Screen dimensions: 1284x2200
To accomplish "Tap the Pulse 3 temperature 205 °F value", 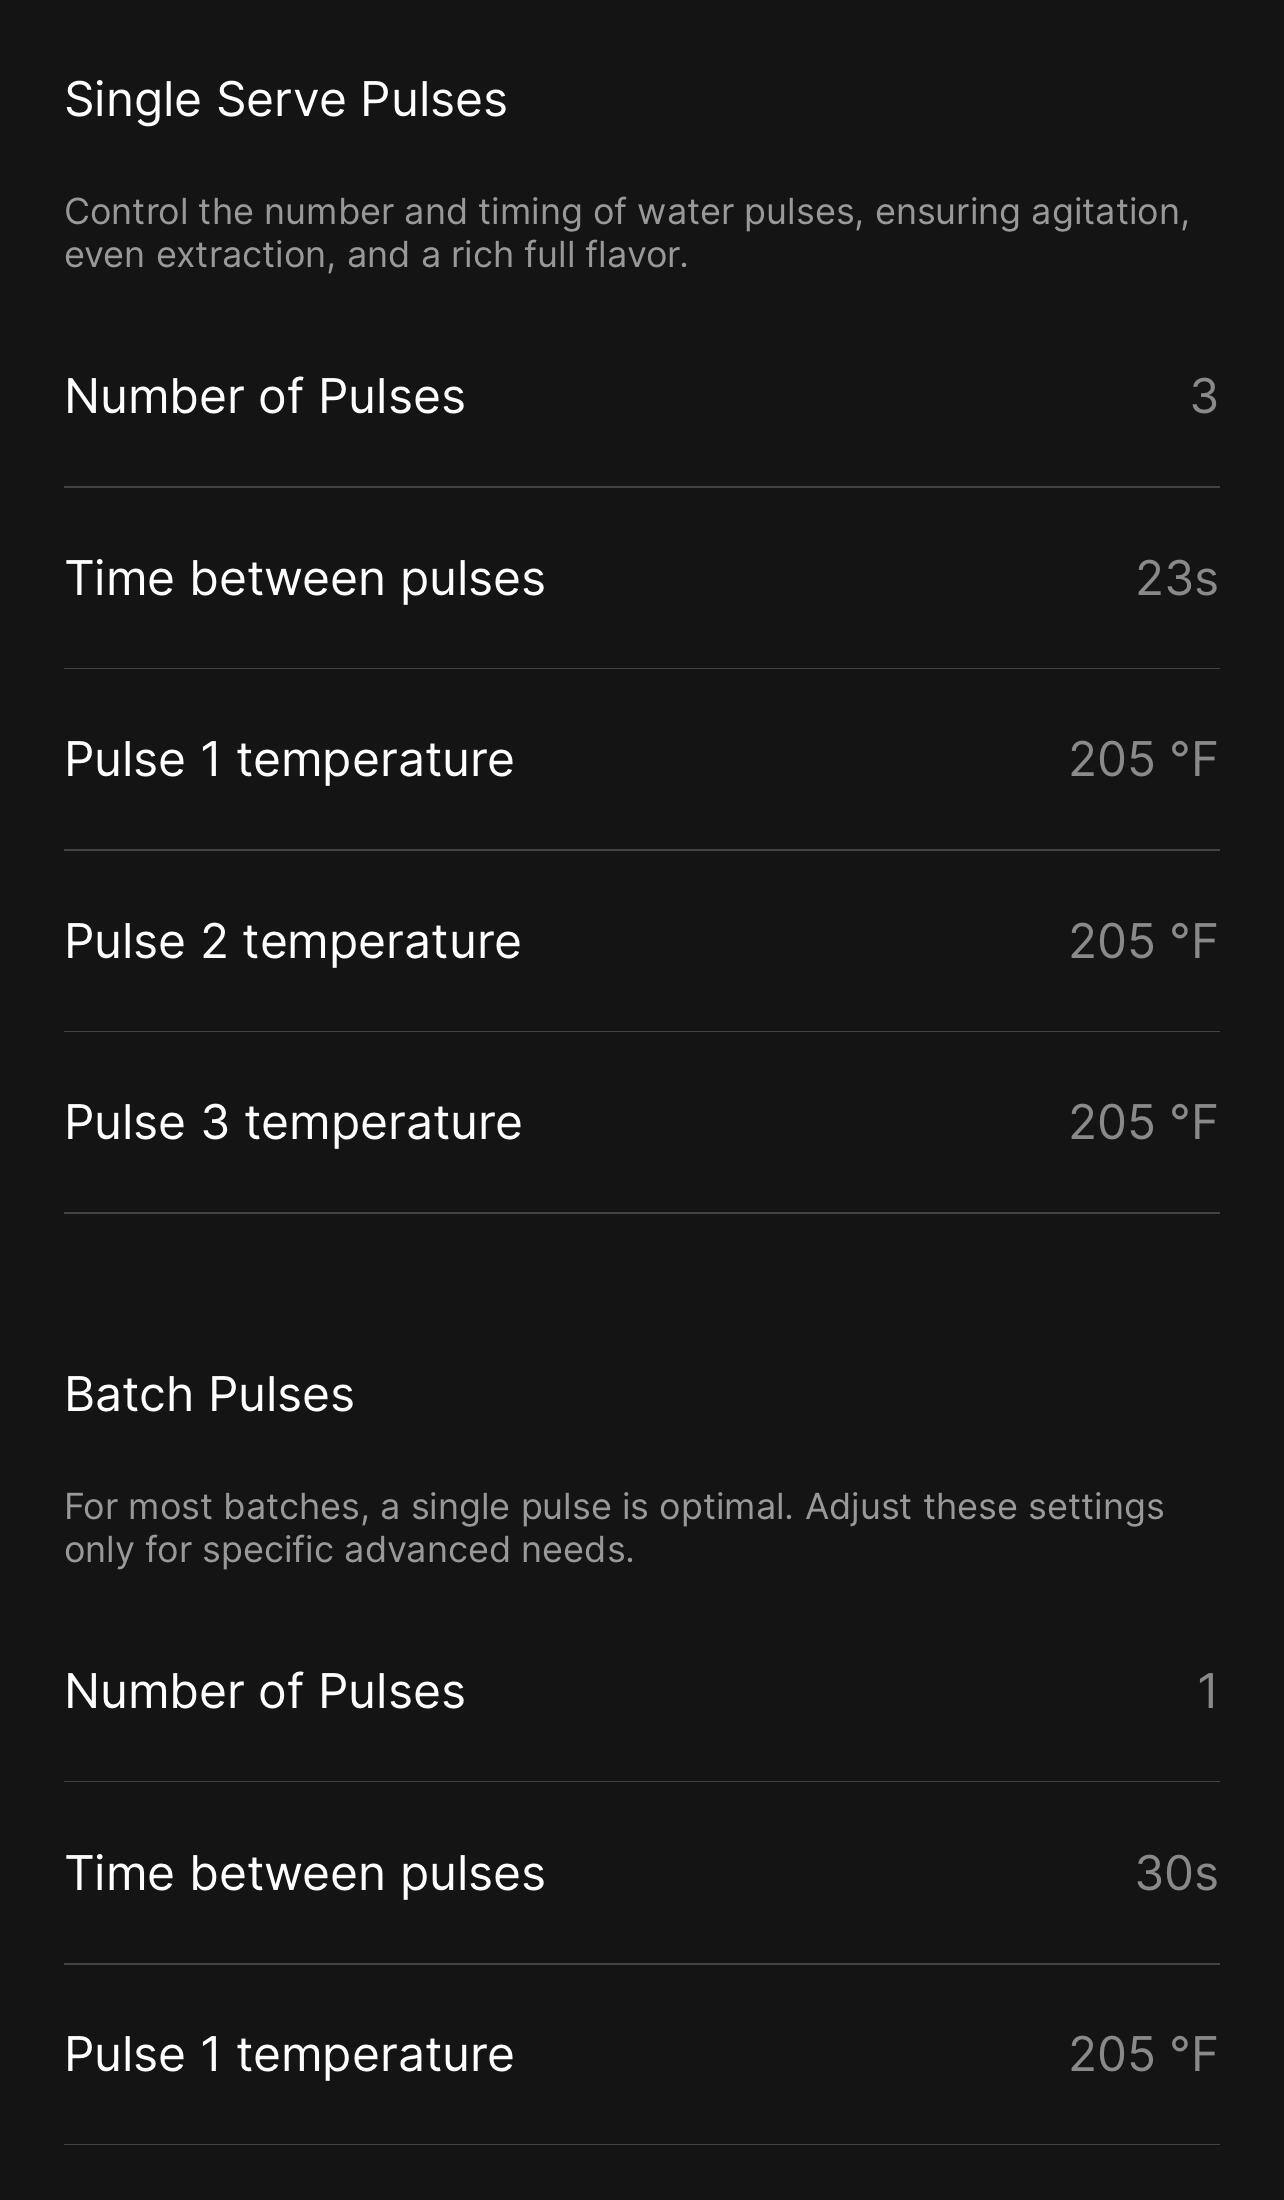I will point(1143,1123).
